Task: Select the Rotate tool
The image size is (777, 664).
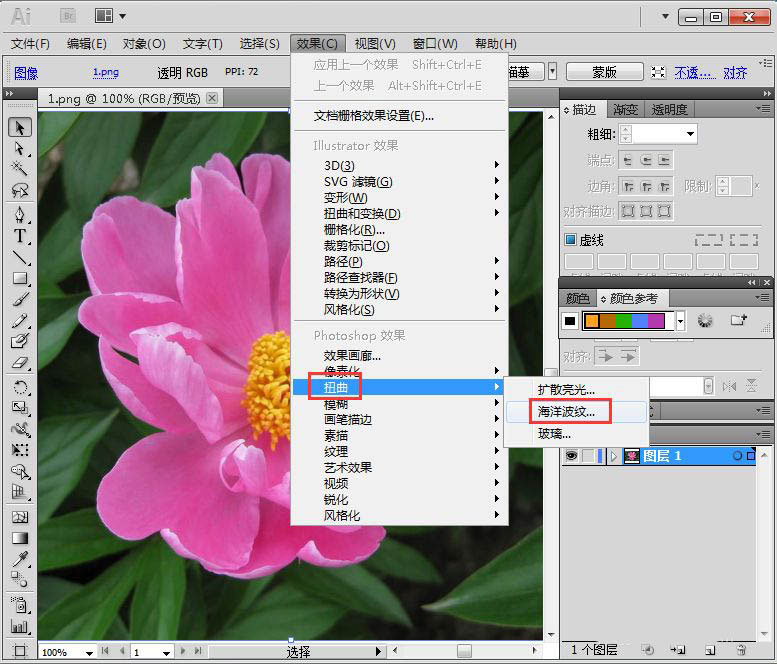Action: pos(20,387)
